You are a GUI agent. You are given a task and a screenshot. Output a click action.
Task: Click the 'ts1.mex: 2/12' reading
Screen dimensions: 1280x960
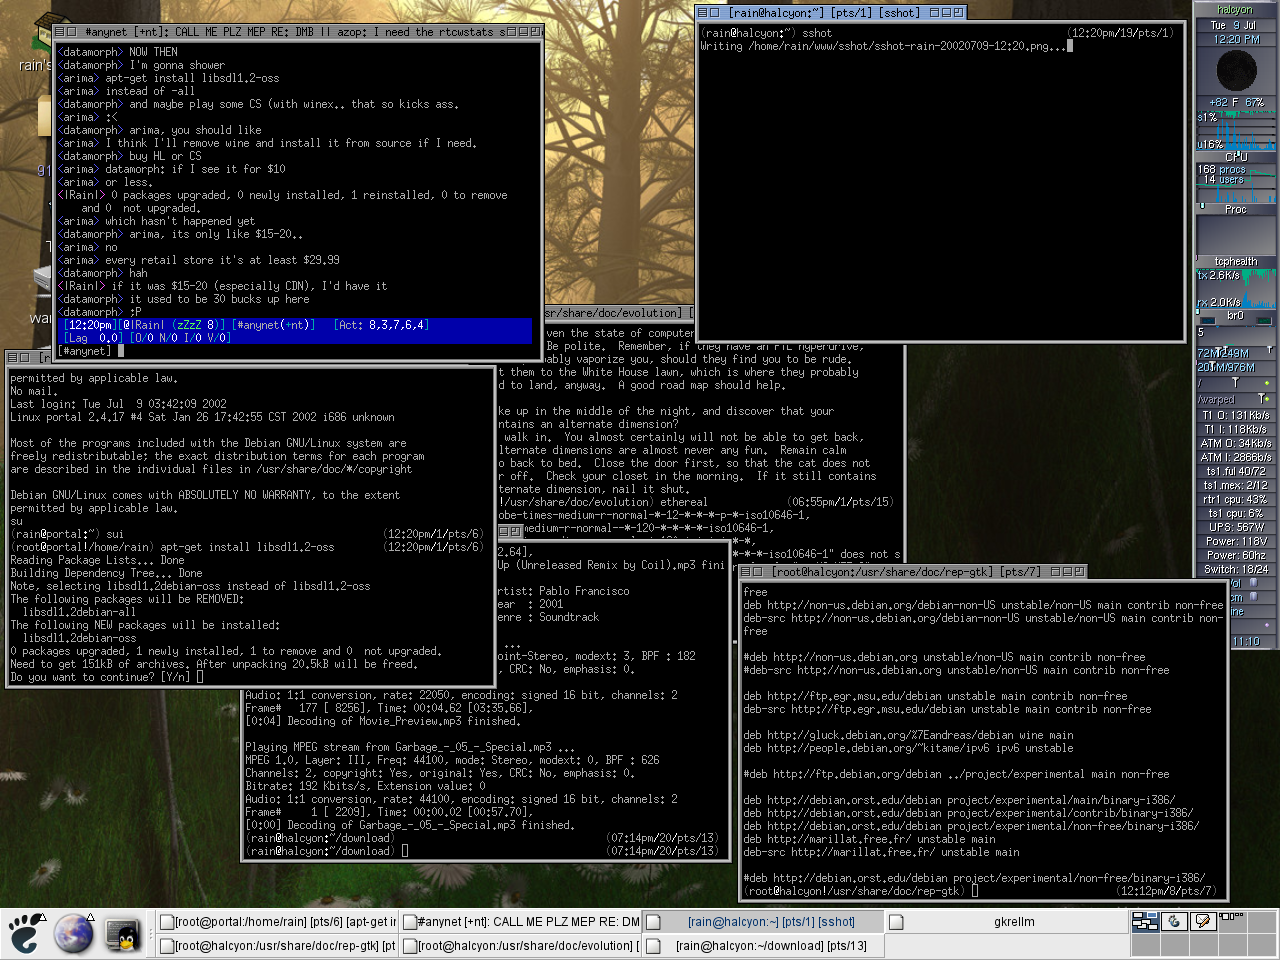tap(1236, 485)
